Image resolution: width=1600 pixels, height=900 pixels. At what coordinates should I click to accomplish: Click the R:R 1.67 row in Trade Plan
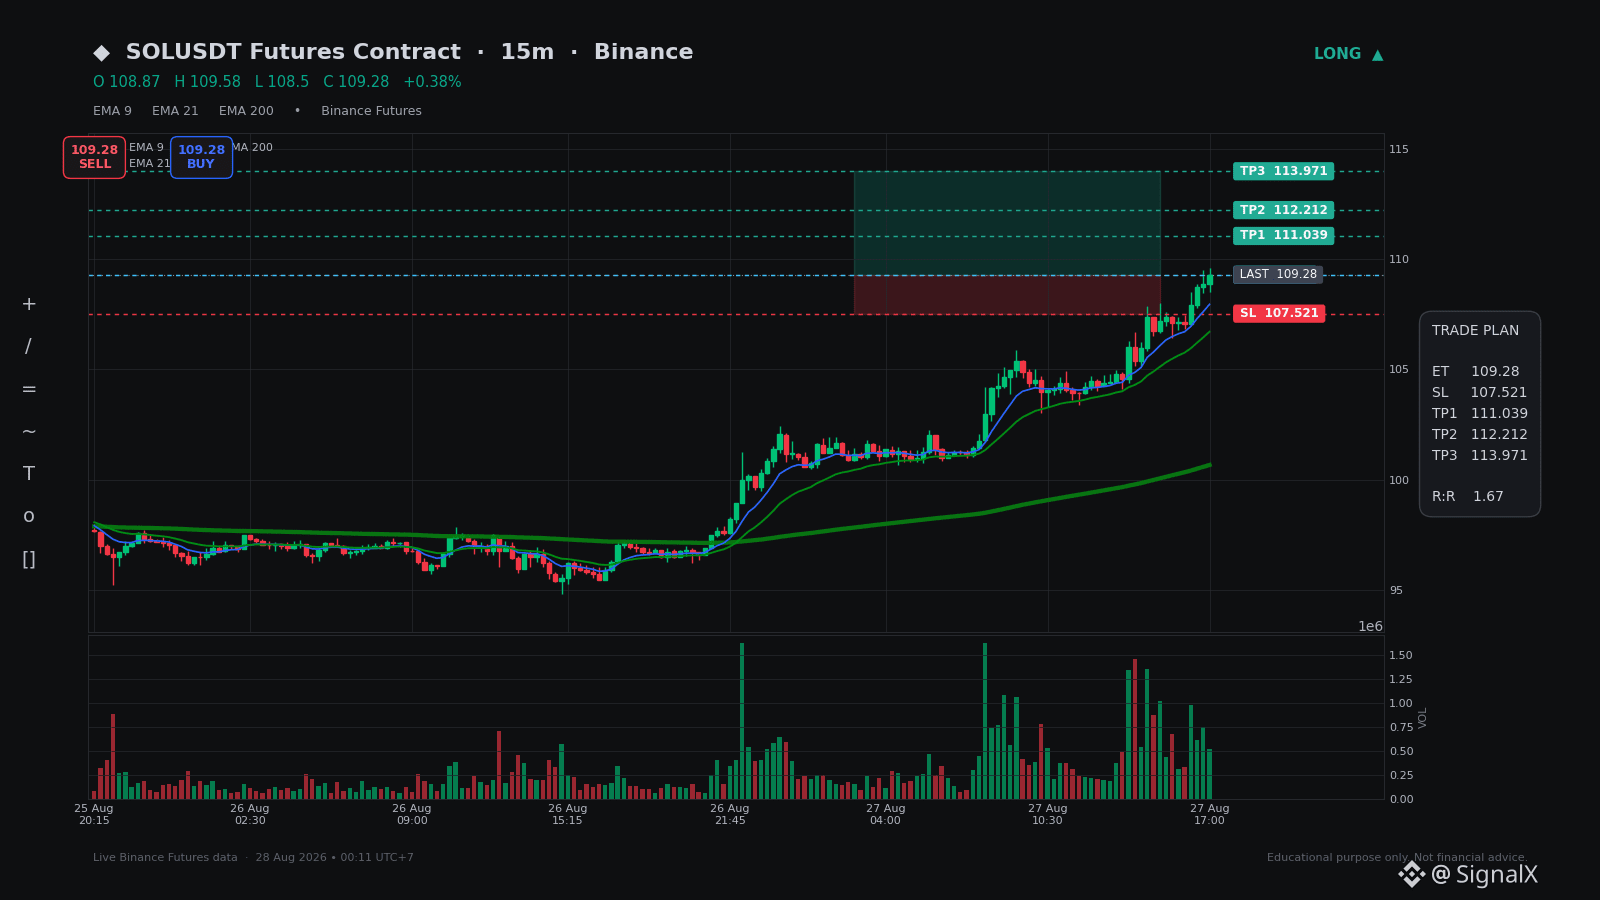tap(1468, 497)
